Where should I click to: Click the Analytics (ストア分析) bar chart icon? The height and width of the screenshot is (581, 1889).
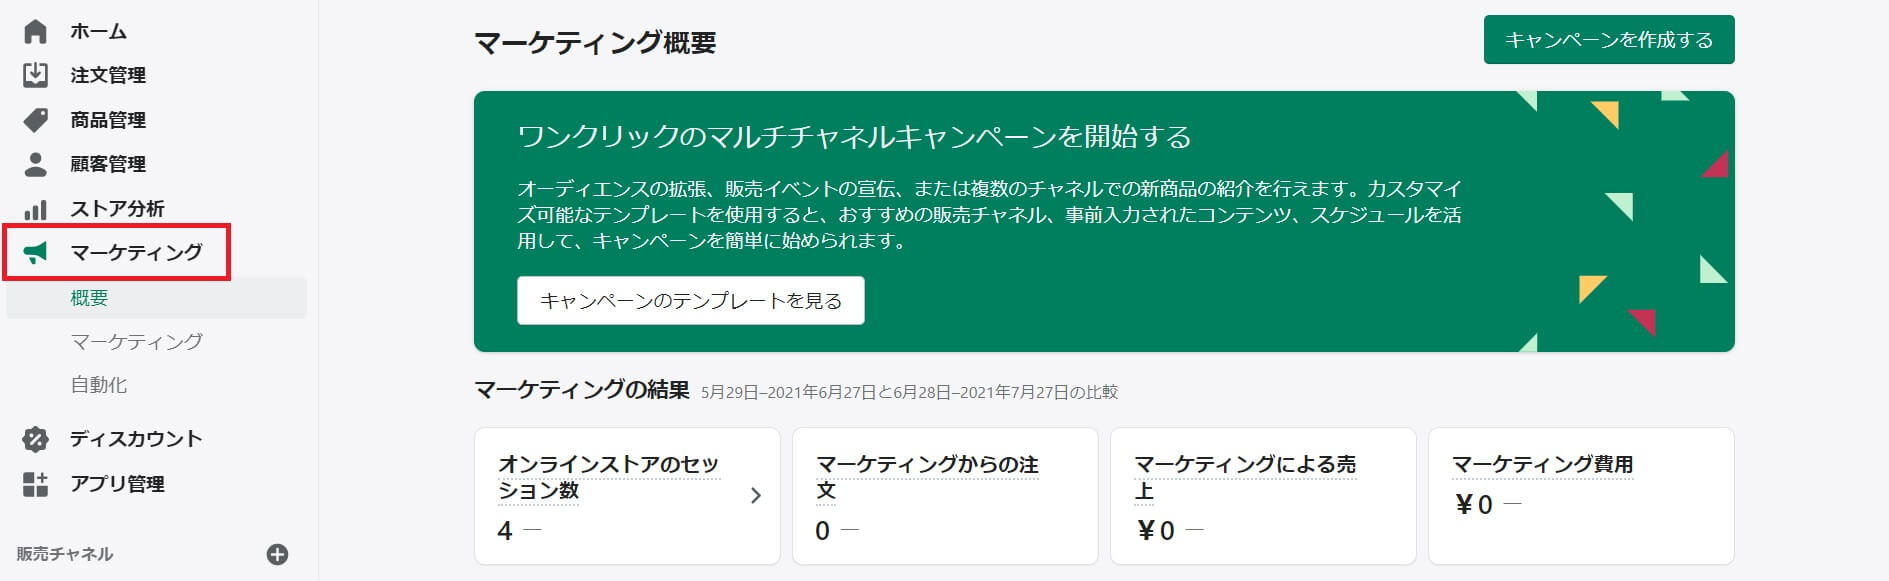(35, 209)
